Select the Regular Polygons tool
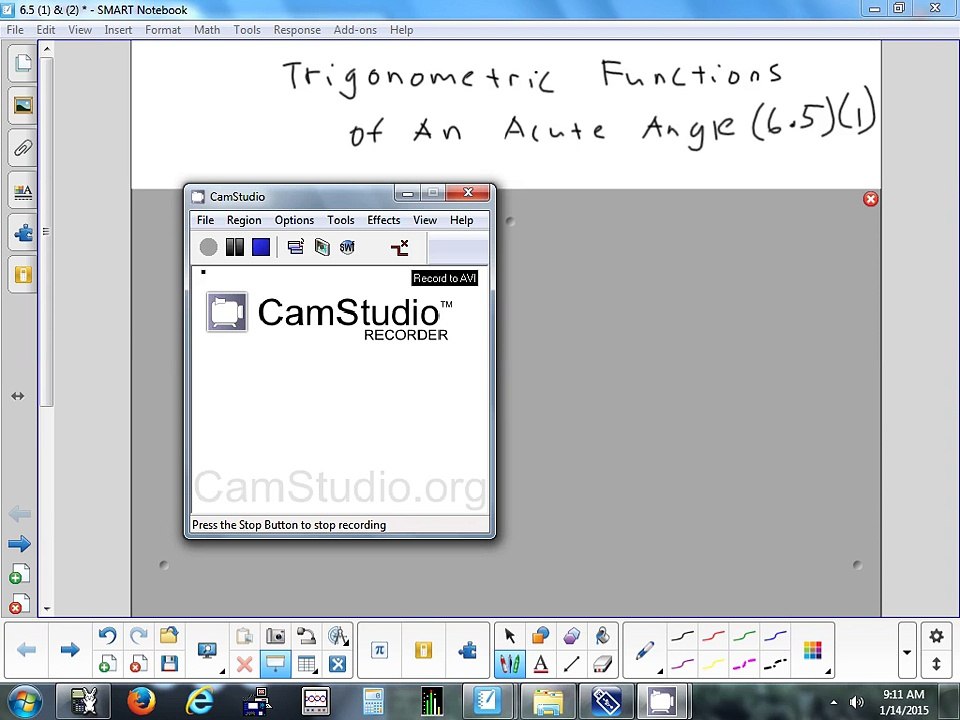Screen dimensions: 960x720 pos(571,636)
